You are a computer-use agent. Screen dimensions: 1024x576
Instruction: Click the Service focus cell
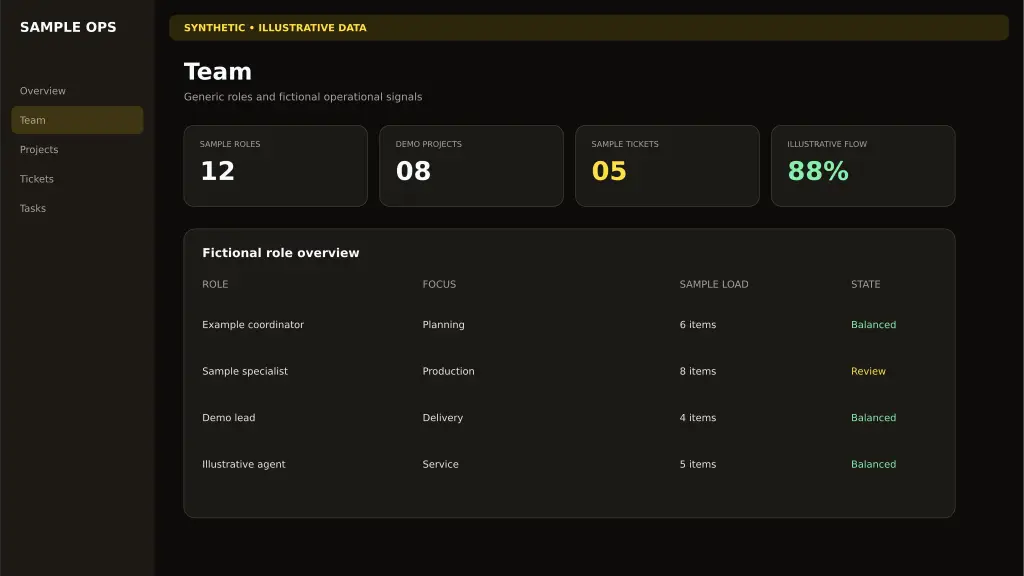(440, 464)
